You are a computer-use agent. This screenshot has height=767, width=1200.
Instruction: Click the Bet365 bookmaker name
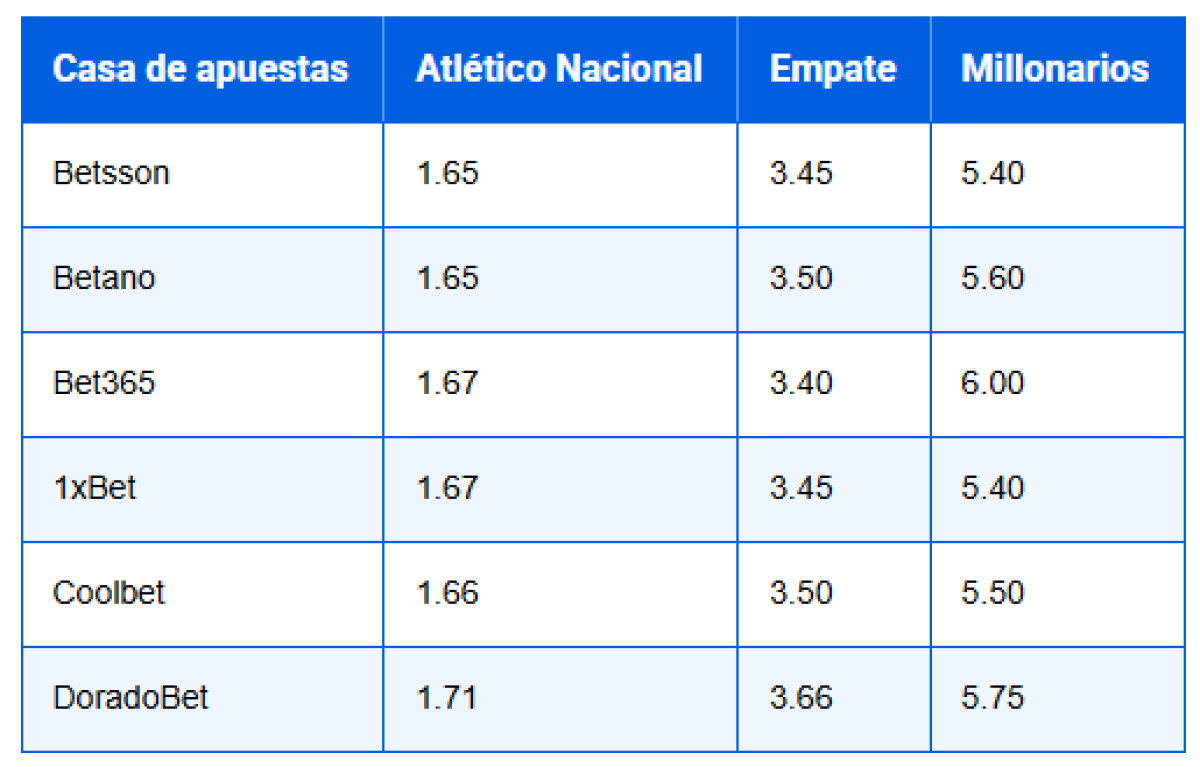(104, 383)
